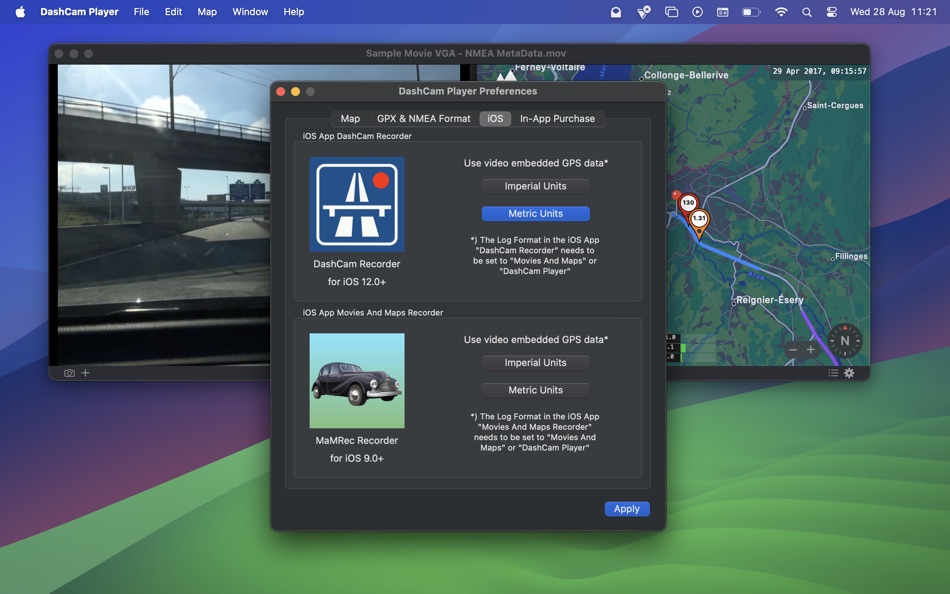950x594 pixels.
Task: Choose Metric Units for MaMRec Recorder
Action: [x=536, y=390]
